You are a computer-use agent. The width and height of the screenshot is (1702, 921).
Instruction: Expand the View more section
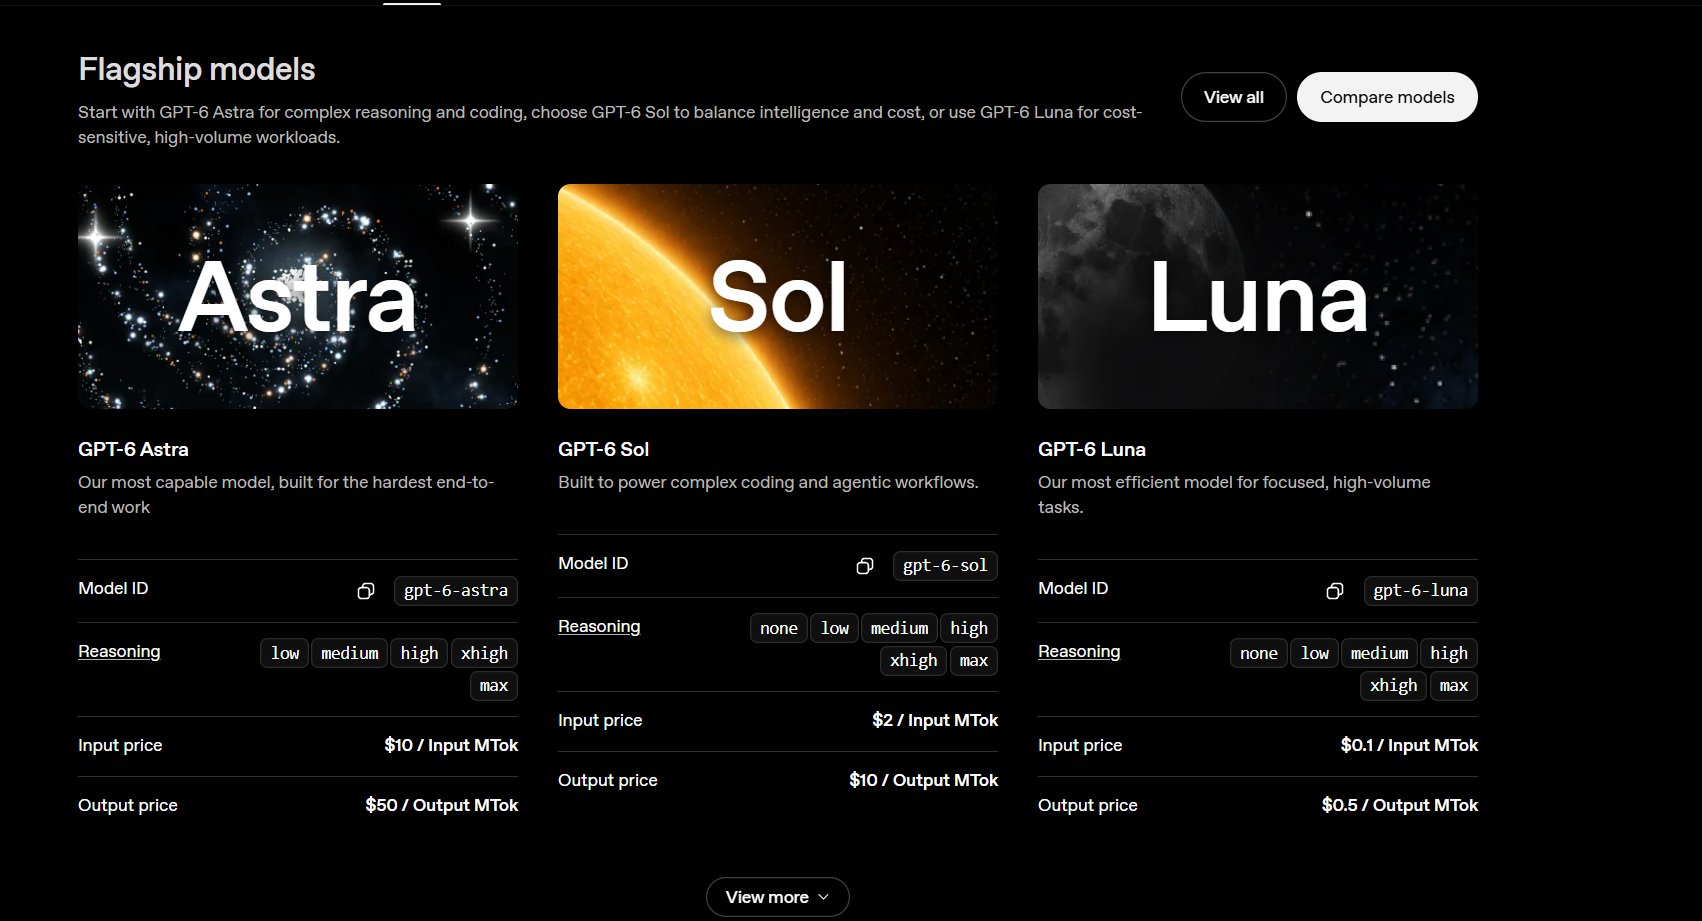tap(777, 897)
